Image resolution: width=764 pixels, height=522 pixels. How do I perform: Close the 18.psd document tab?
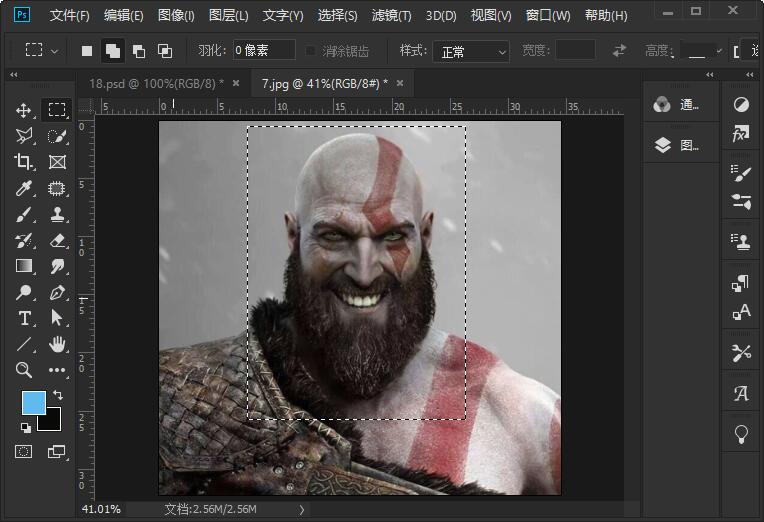pos(236,83)
